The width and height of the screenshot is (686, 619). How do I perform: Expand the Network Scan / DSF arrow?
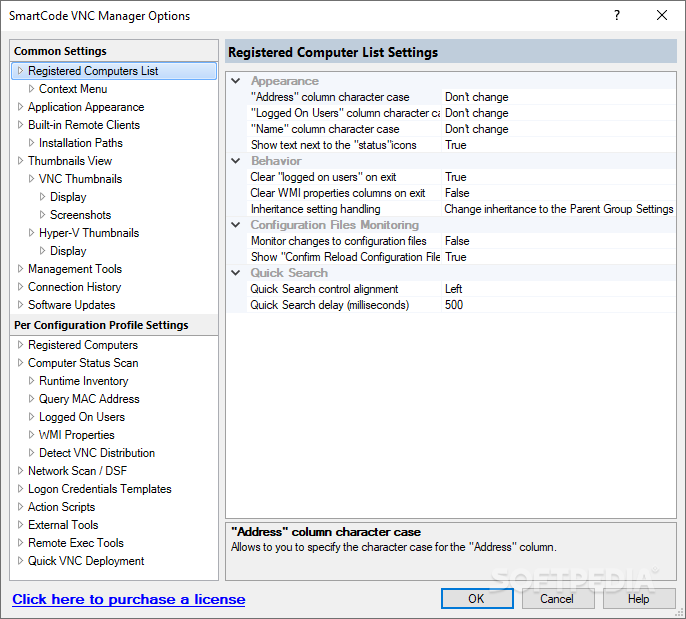pyautogui.click(x=20, y=471)
